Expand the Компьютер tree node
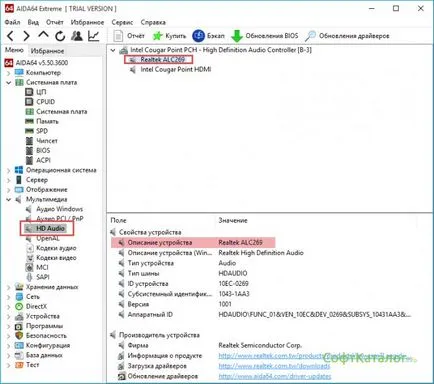The width and height of the screenshot is (434, 384). click(x=9, y=73)
